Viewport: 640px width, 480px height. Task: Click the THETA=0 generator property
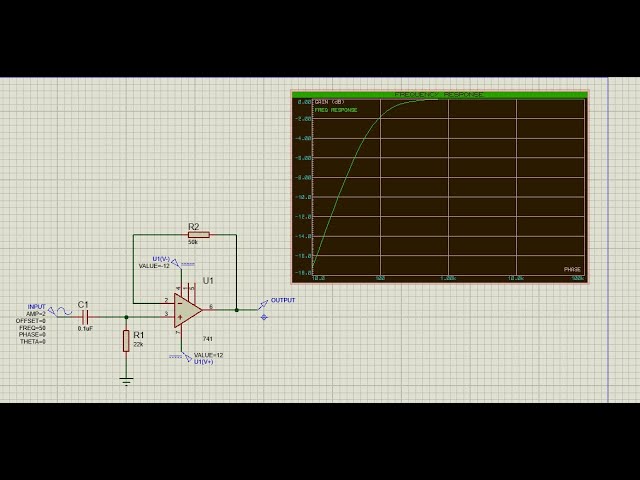[33, 342]
